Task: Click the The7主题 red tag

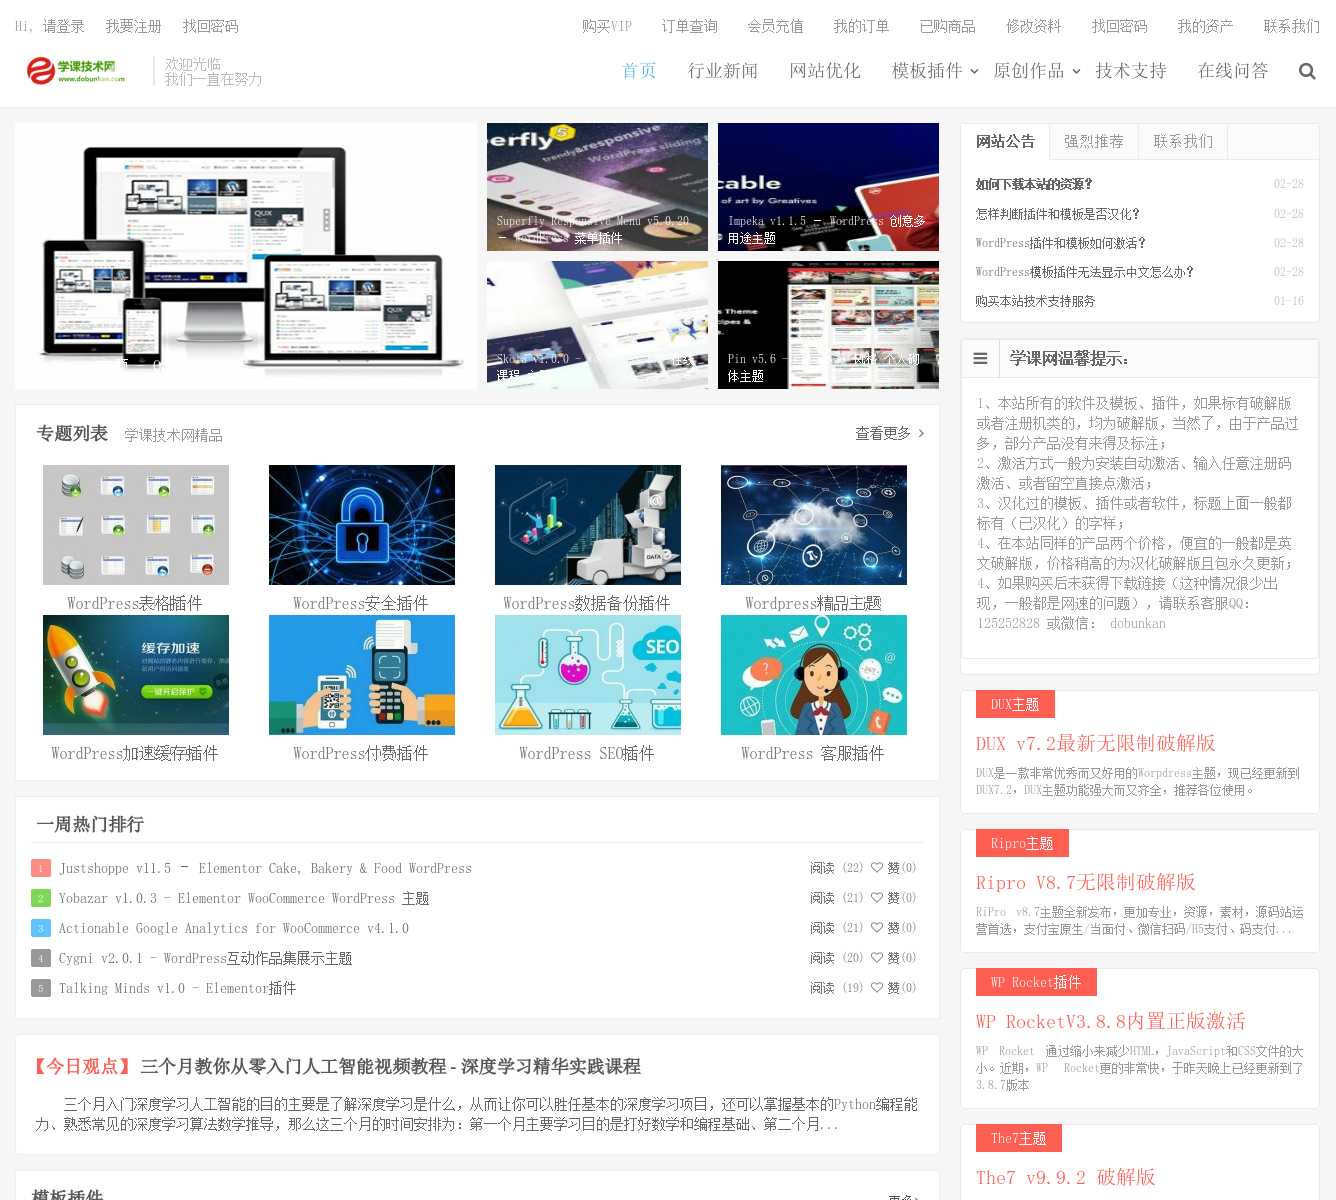Action: pyautogui.click(x=1019, y=1138)
